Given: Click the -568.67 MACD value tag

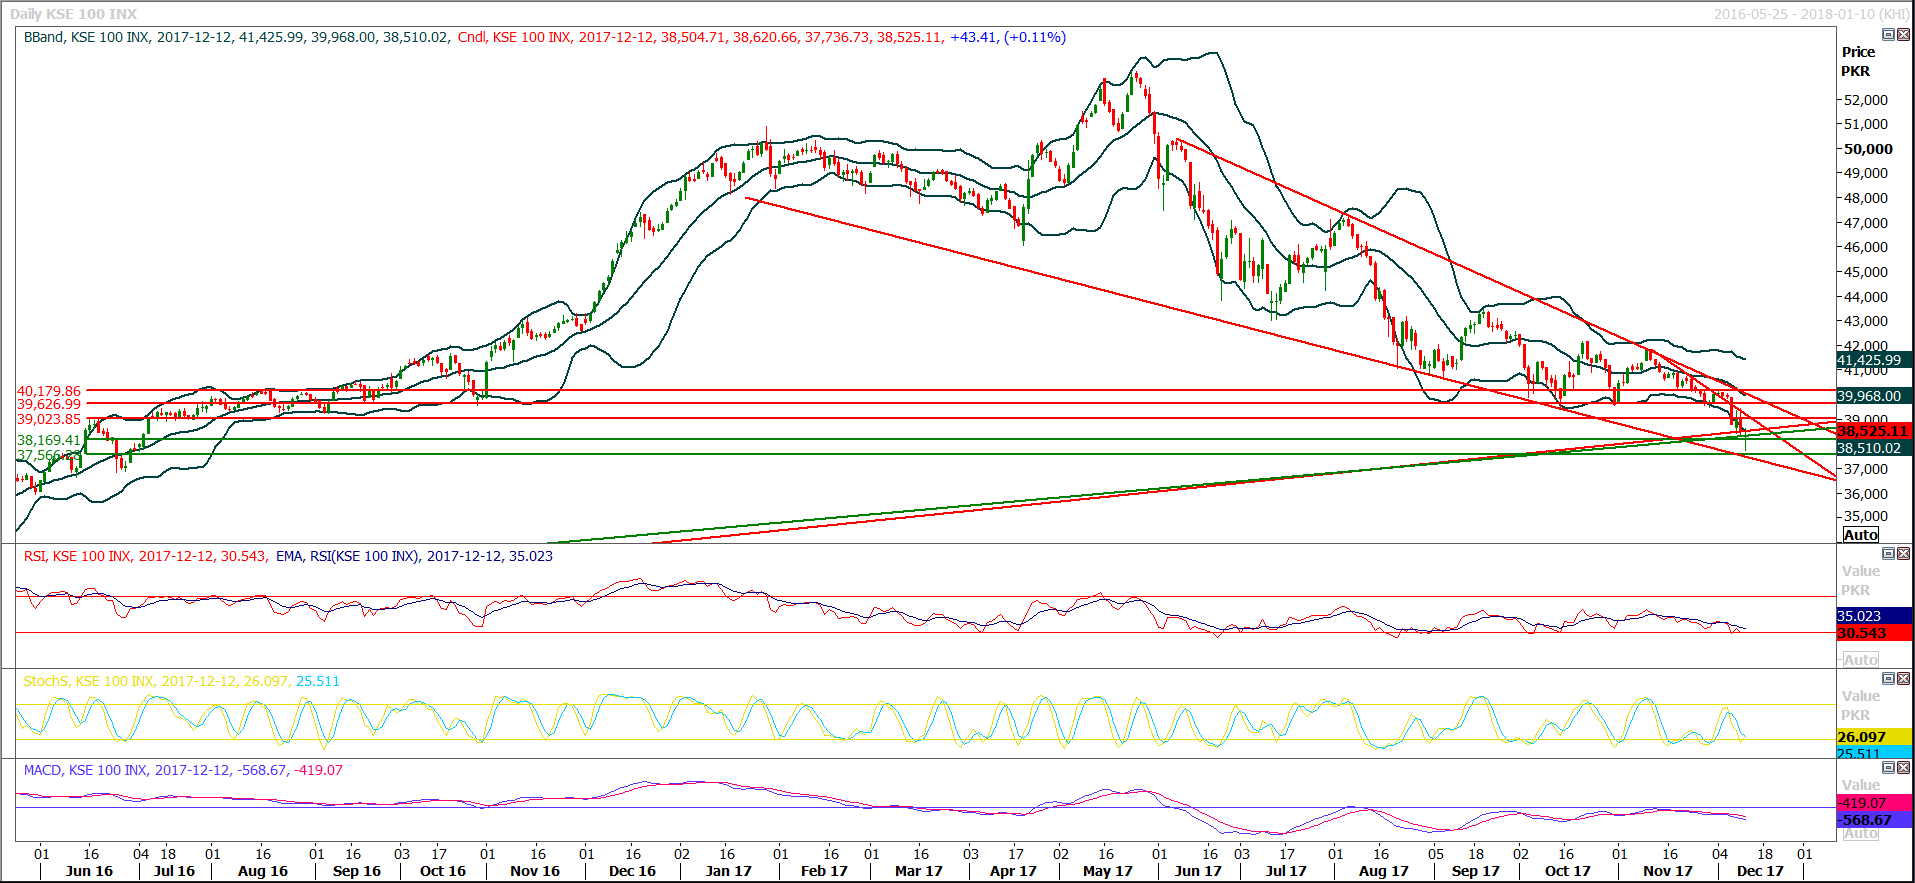Looking at the screenshot, I should (x=1874, y=820).
